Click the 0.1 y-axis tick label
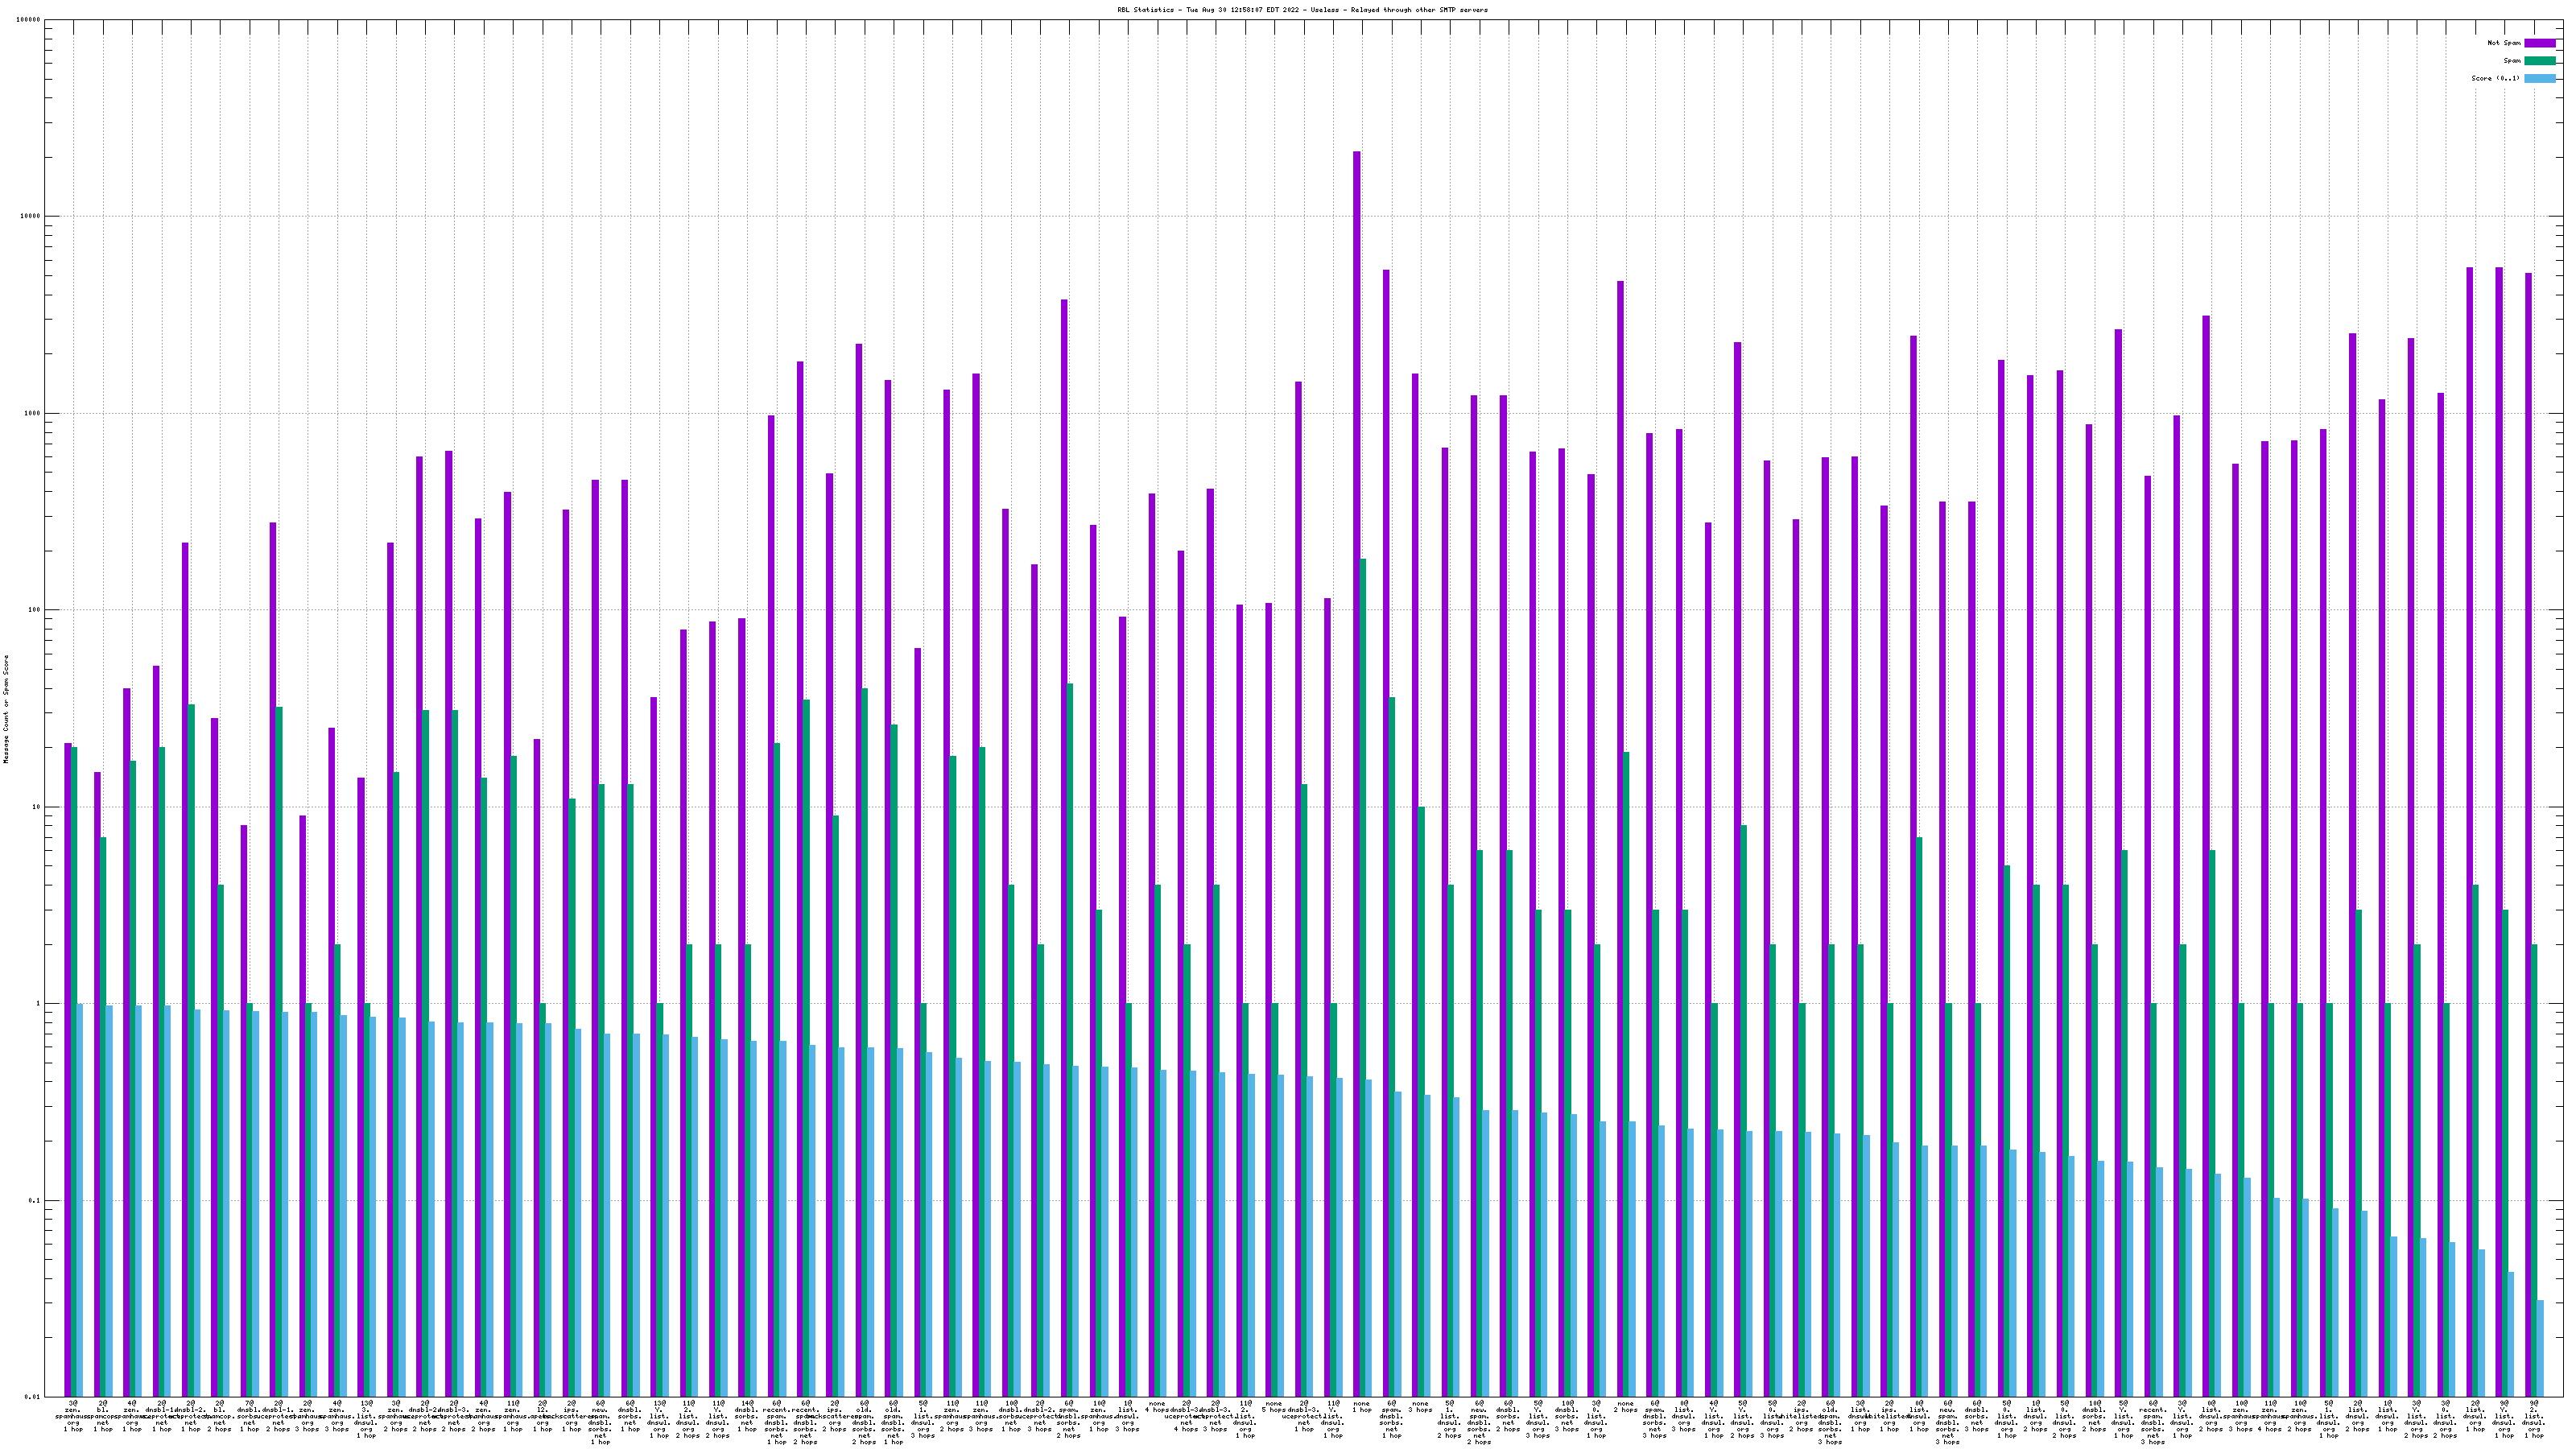Screen dimensions: 2576x1449 (x=35, y=1200)
